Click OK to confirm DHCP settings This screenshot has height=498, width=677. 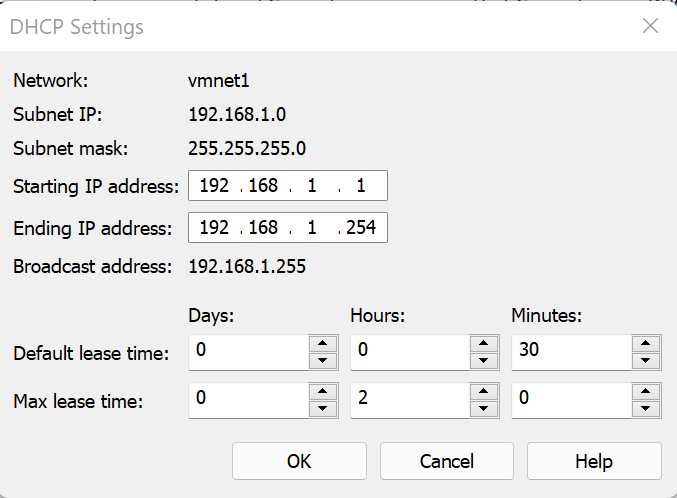click(x=299, y=461)
